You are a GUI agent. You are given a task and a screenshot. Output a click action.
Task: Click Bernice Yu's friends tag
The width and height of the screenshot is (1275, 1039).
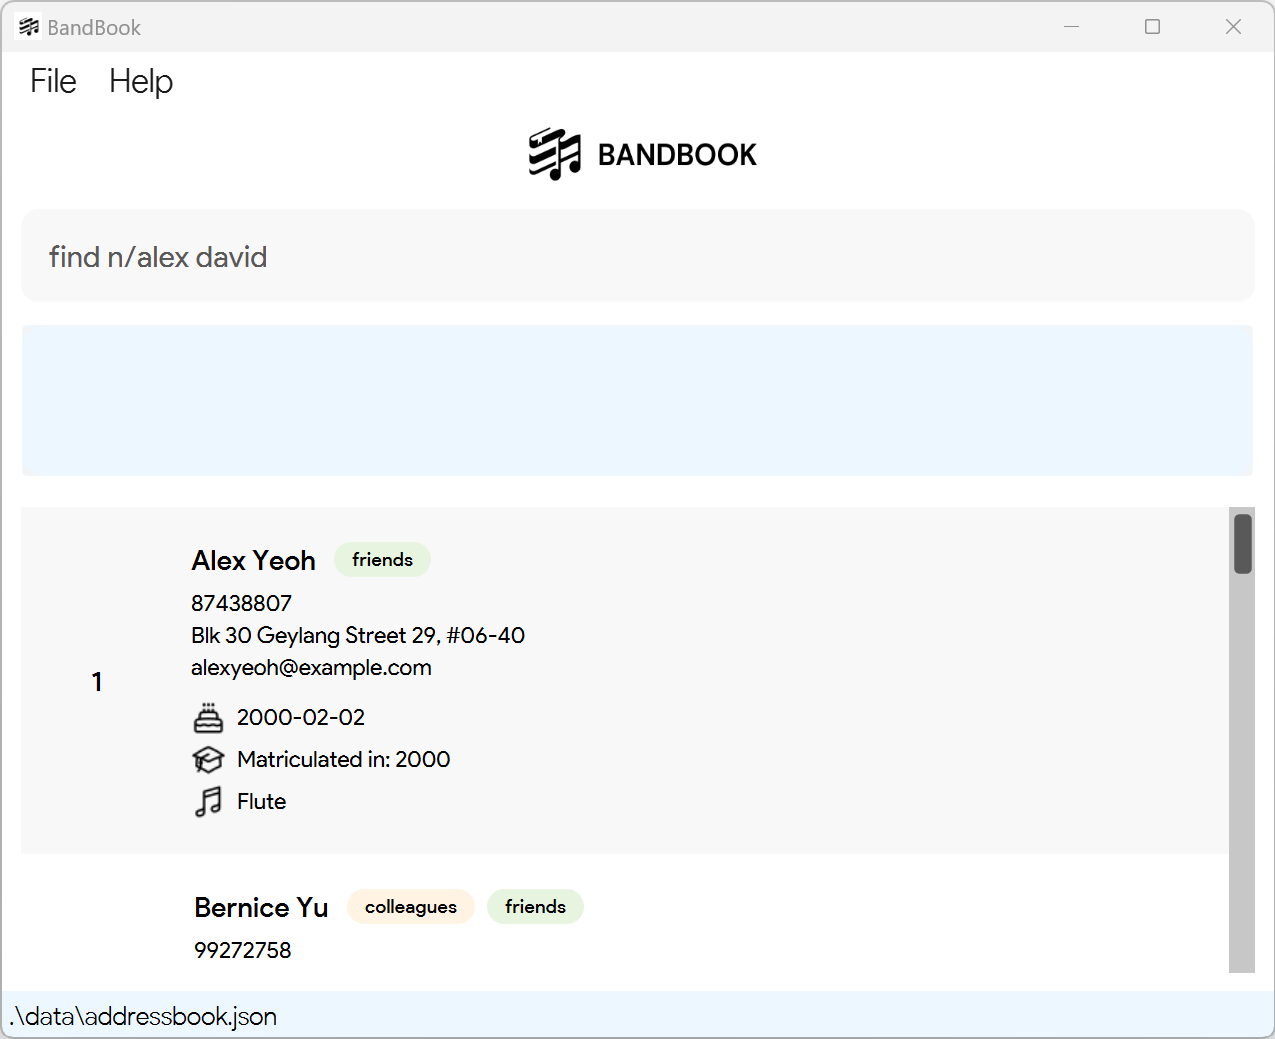535,907
